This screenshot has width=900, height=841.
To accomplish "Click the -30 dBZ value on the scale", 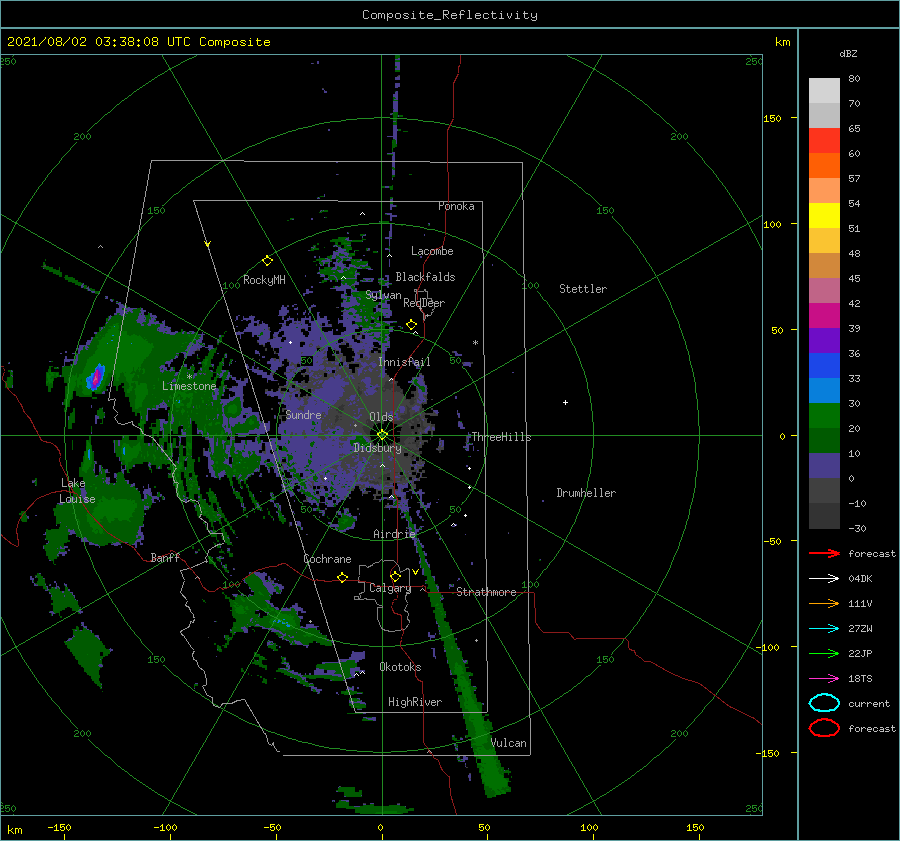I will click(857, 528).
